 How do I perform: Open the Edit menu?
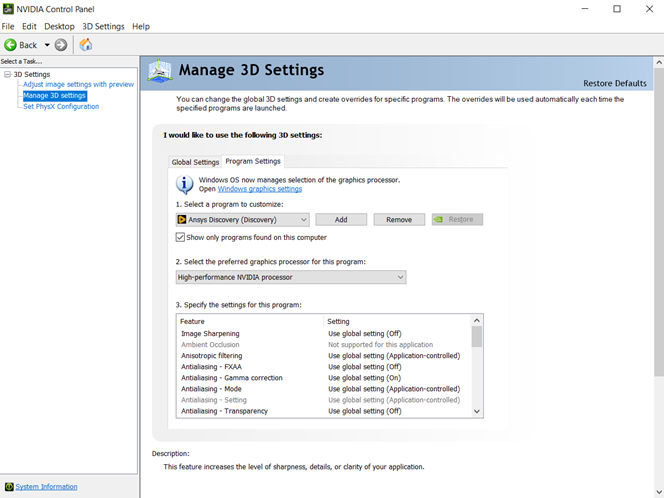(29, 26)
